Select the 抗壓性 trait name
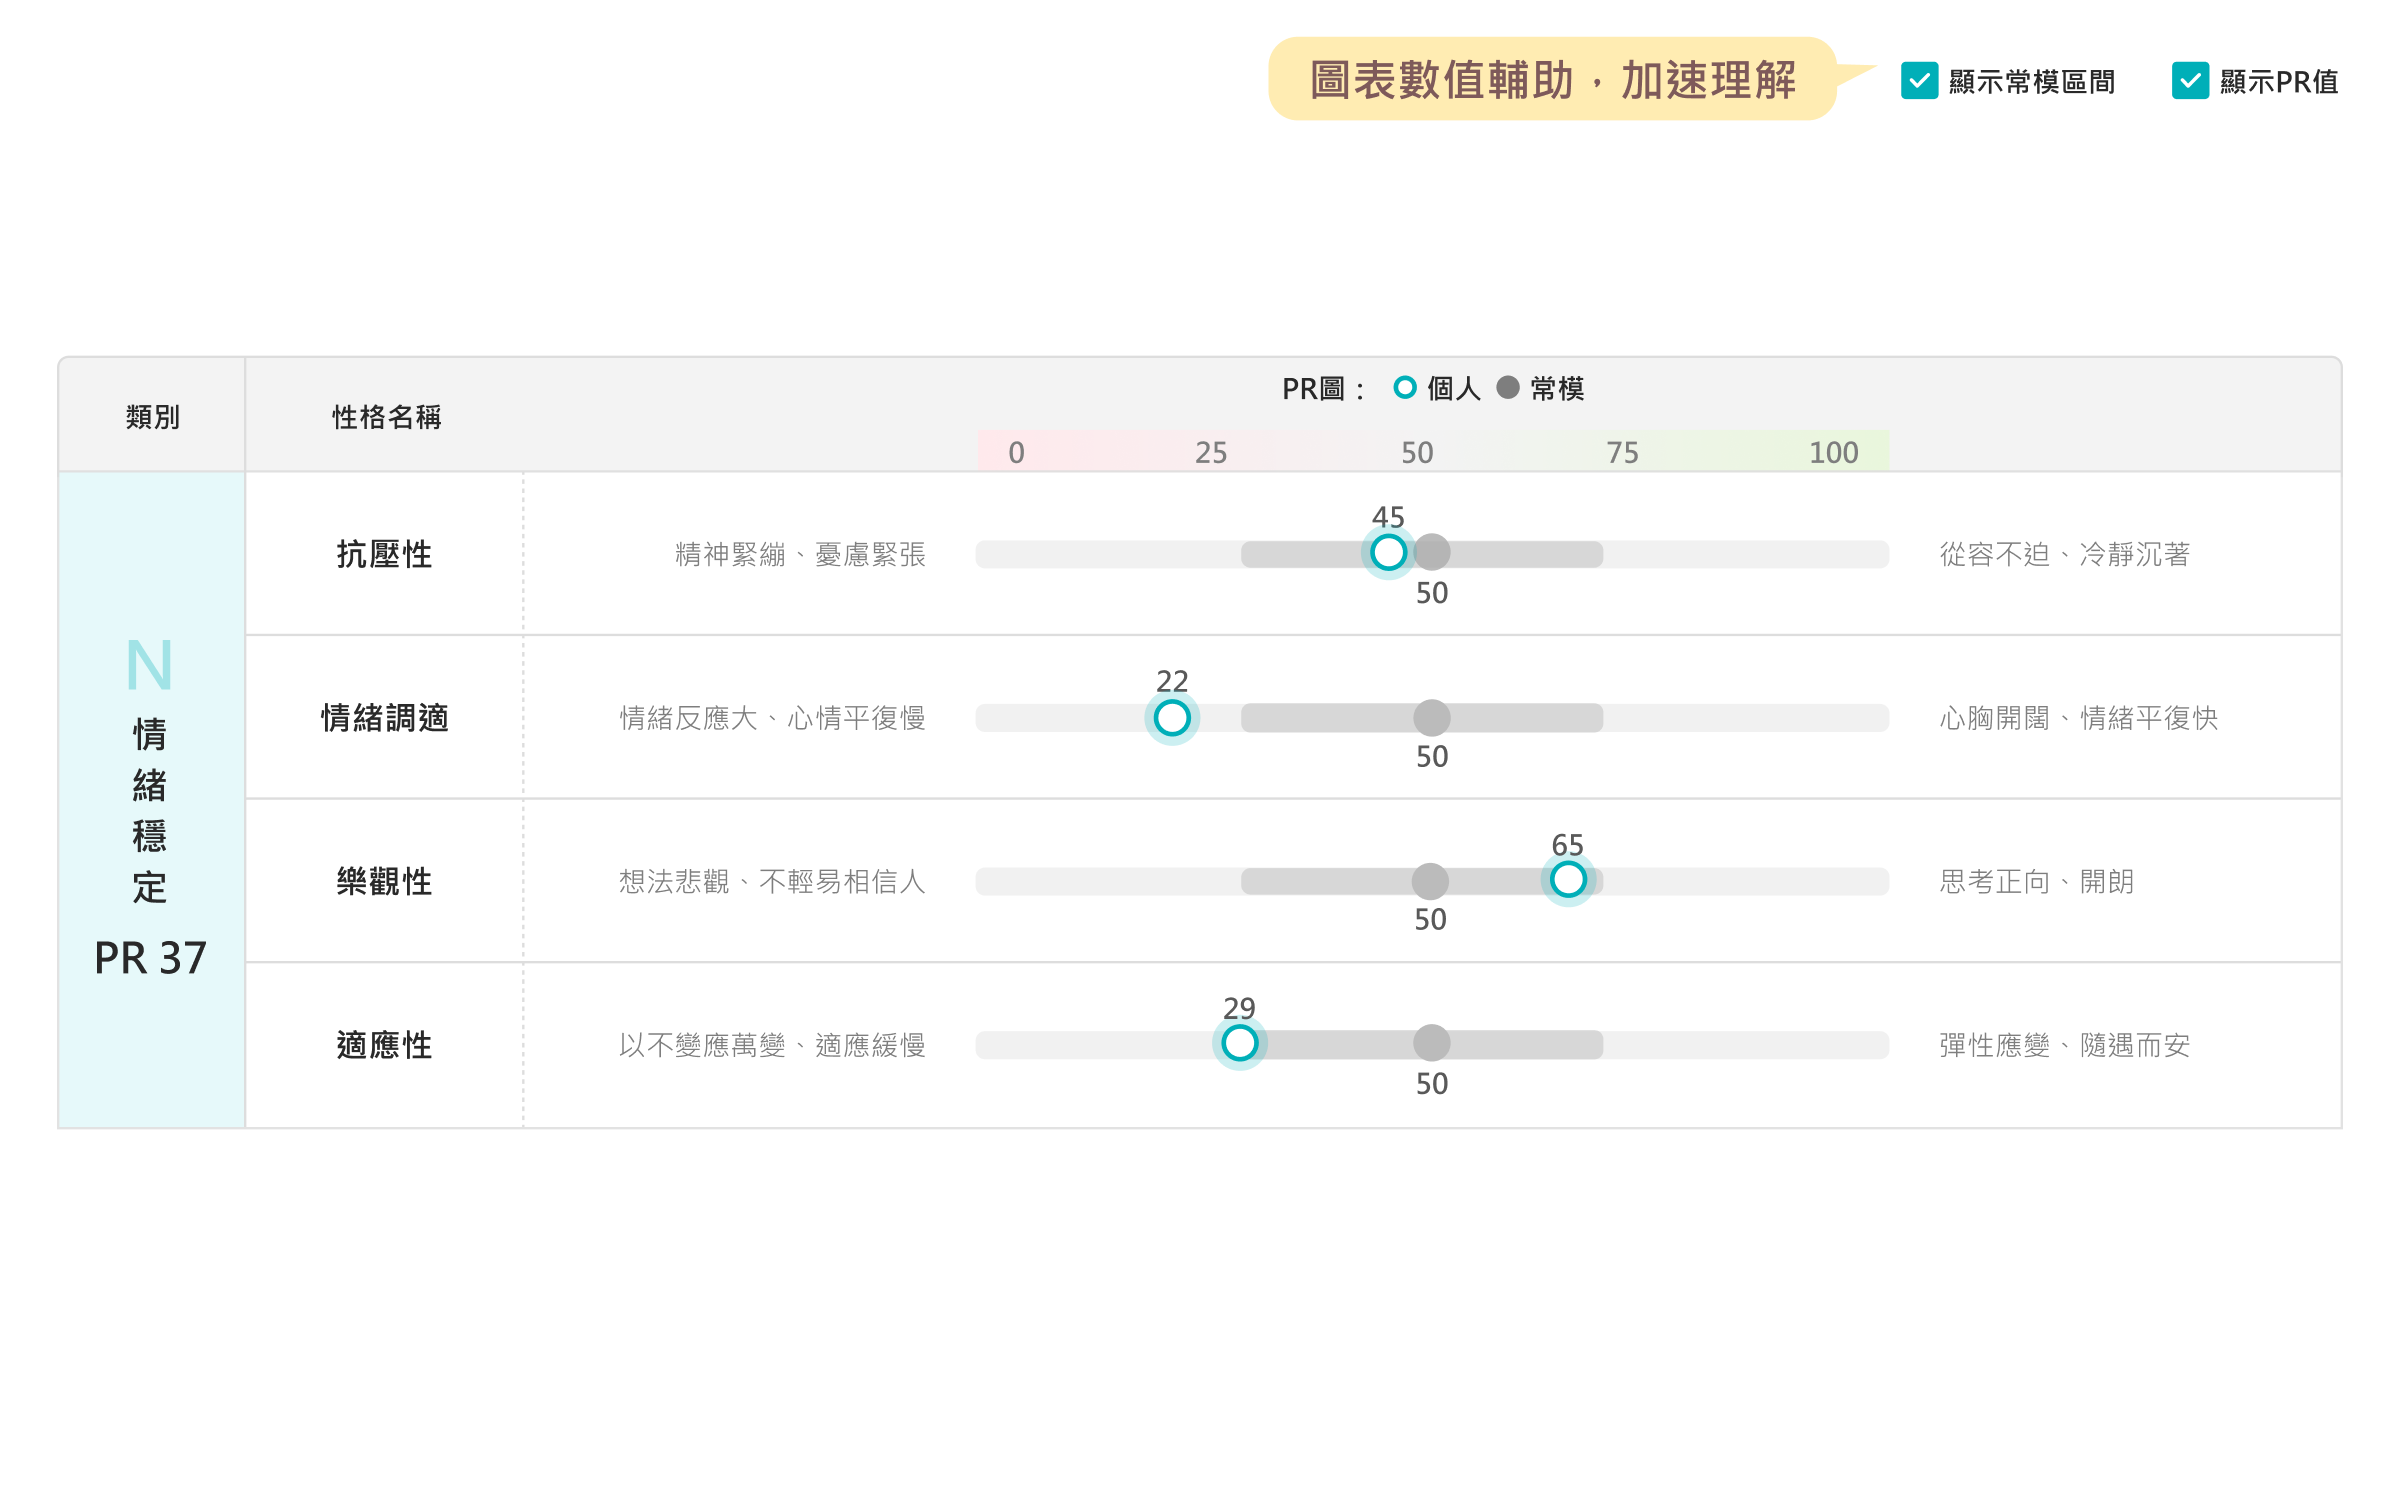Screen dimensions: 2400x1485 pos(384,554)
